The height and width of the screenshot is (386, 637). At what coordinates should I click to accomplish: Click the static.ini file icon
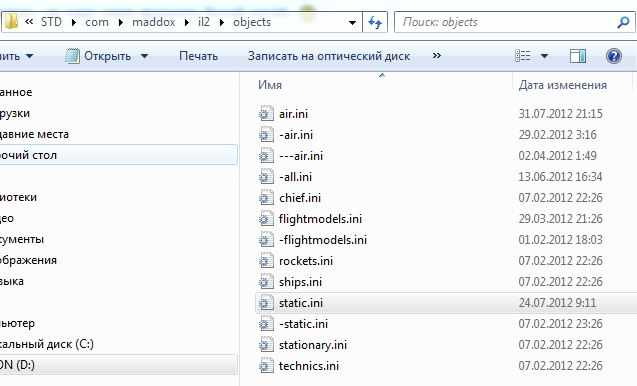point(266,303)
